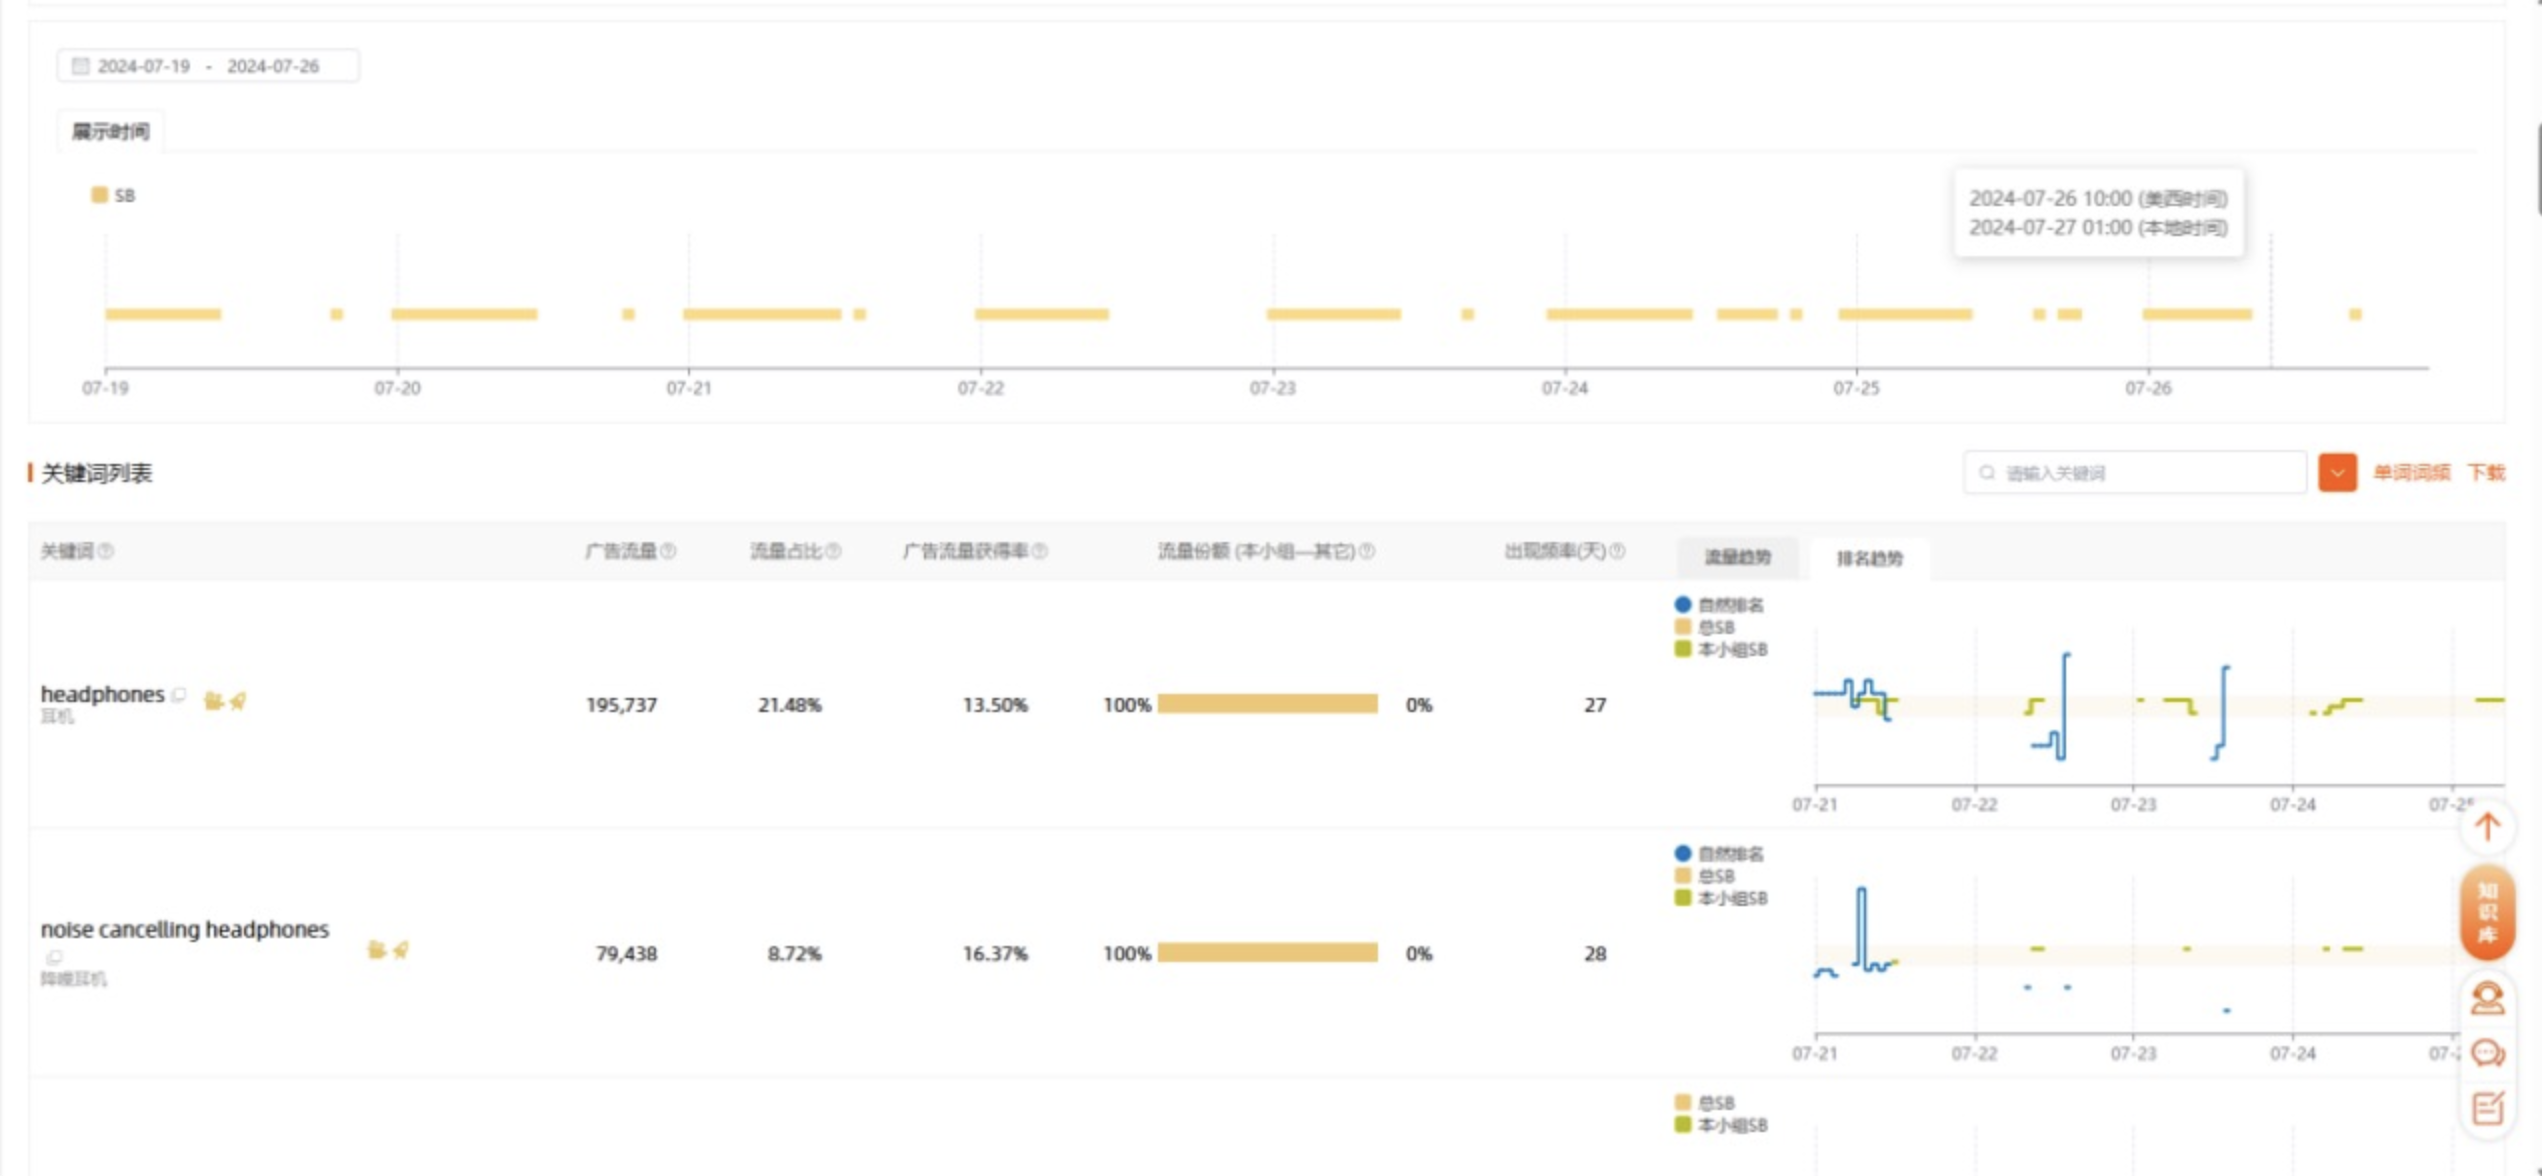Toggle 自然排名 legend in headphones chart
The height and width of the screenshot is (1176, 2542).
[1718, 604]
